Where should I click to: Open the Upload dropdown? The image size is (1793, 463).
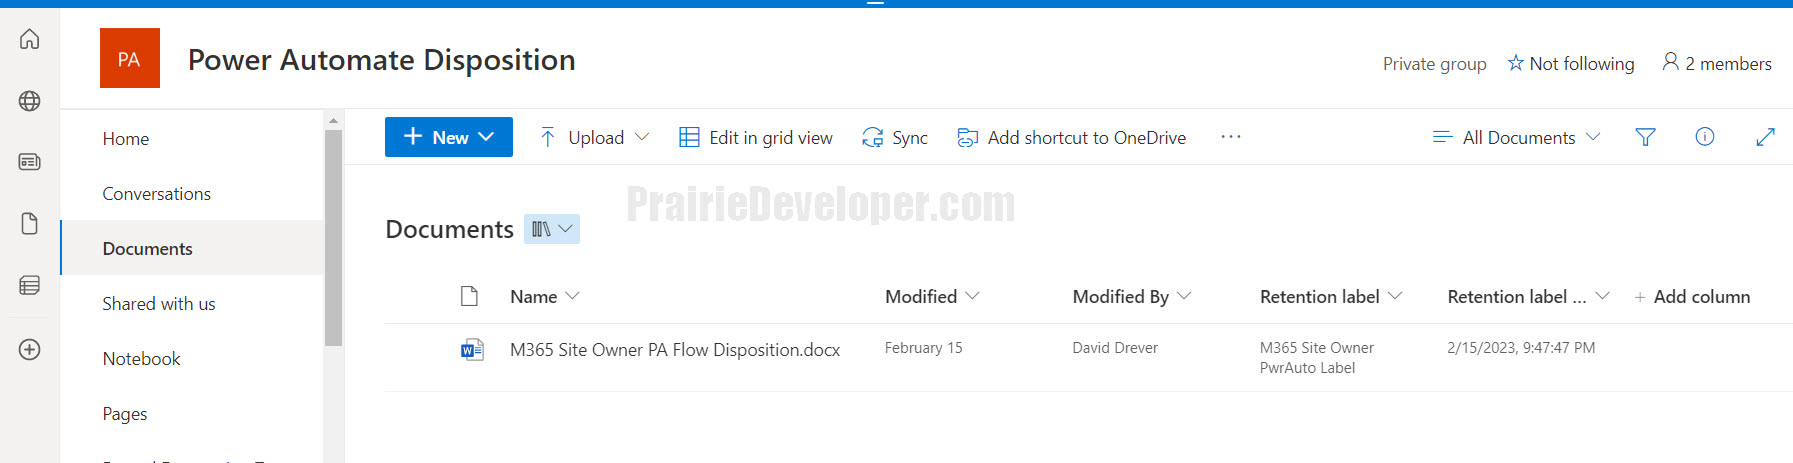[594, 137]
